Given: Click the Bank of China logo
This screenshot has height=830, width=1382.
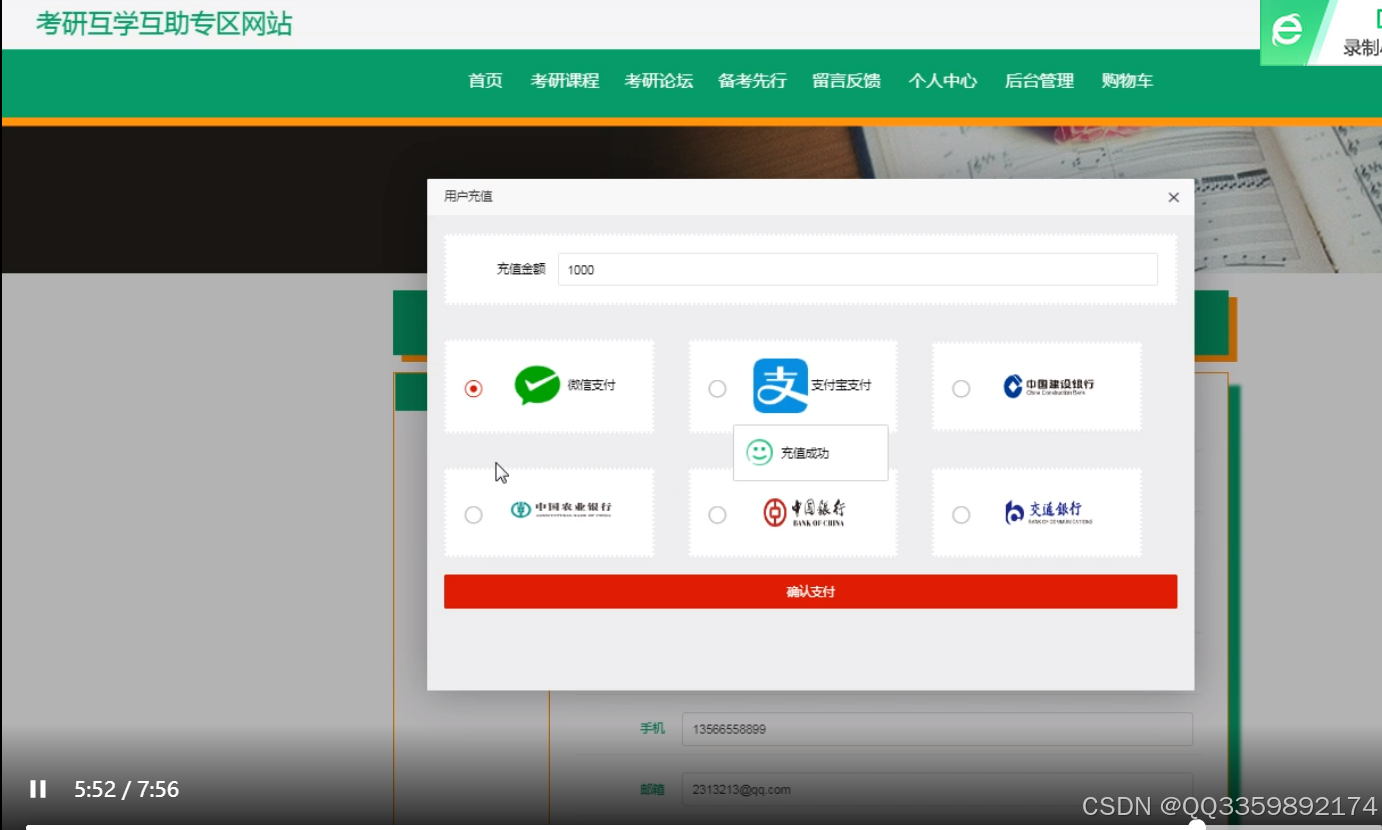Looking at the screenshot, I should tap(804, 512).
